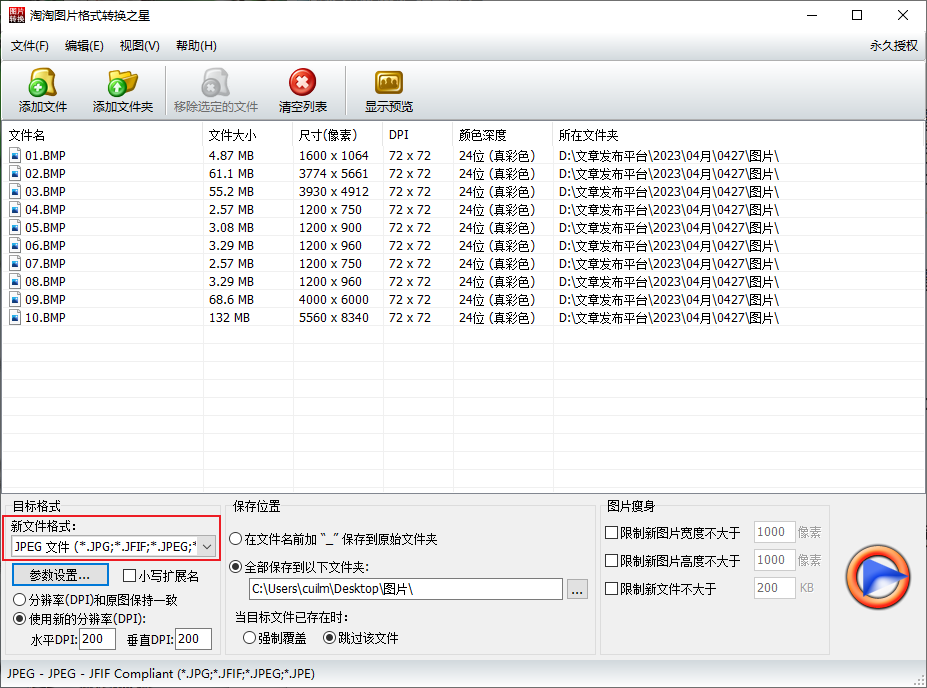Viewport: 927px width, 688px height.
Task: Click the JPEG format status bar text
Action: pos(161,674)
